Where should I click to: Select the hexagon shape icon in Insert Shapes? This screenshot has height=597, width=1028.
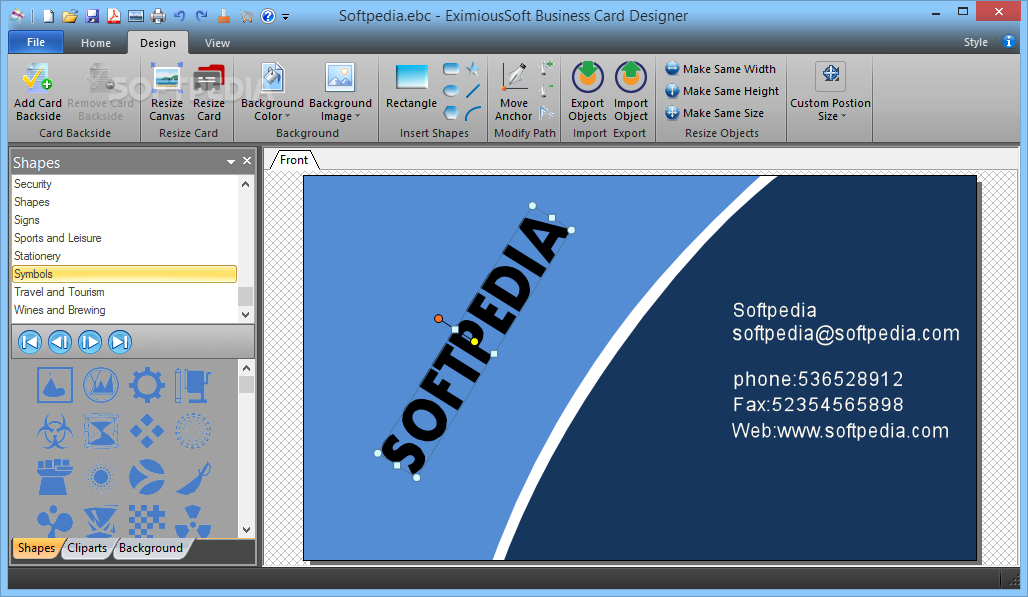pos(451,113)
